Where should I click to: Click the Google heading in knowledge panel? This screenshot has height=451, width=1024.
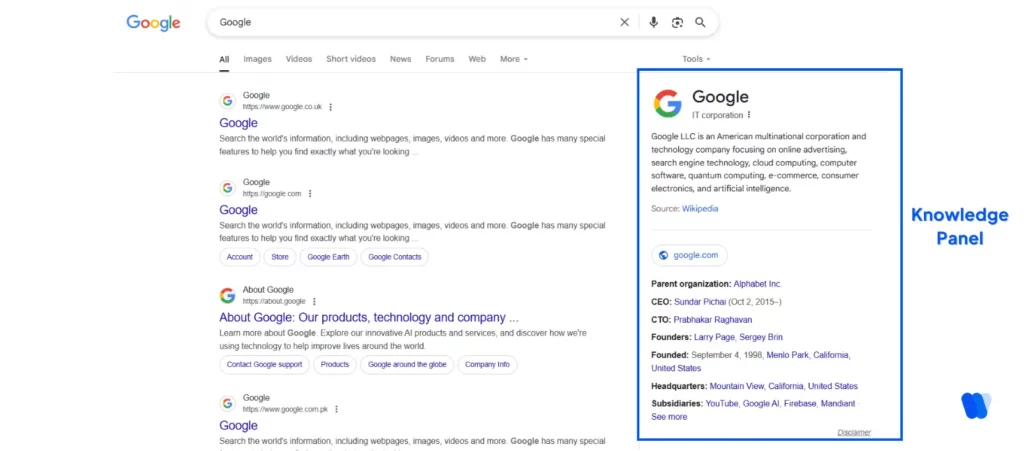click(720, 97)
